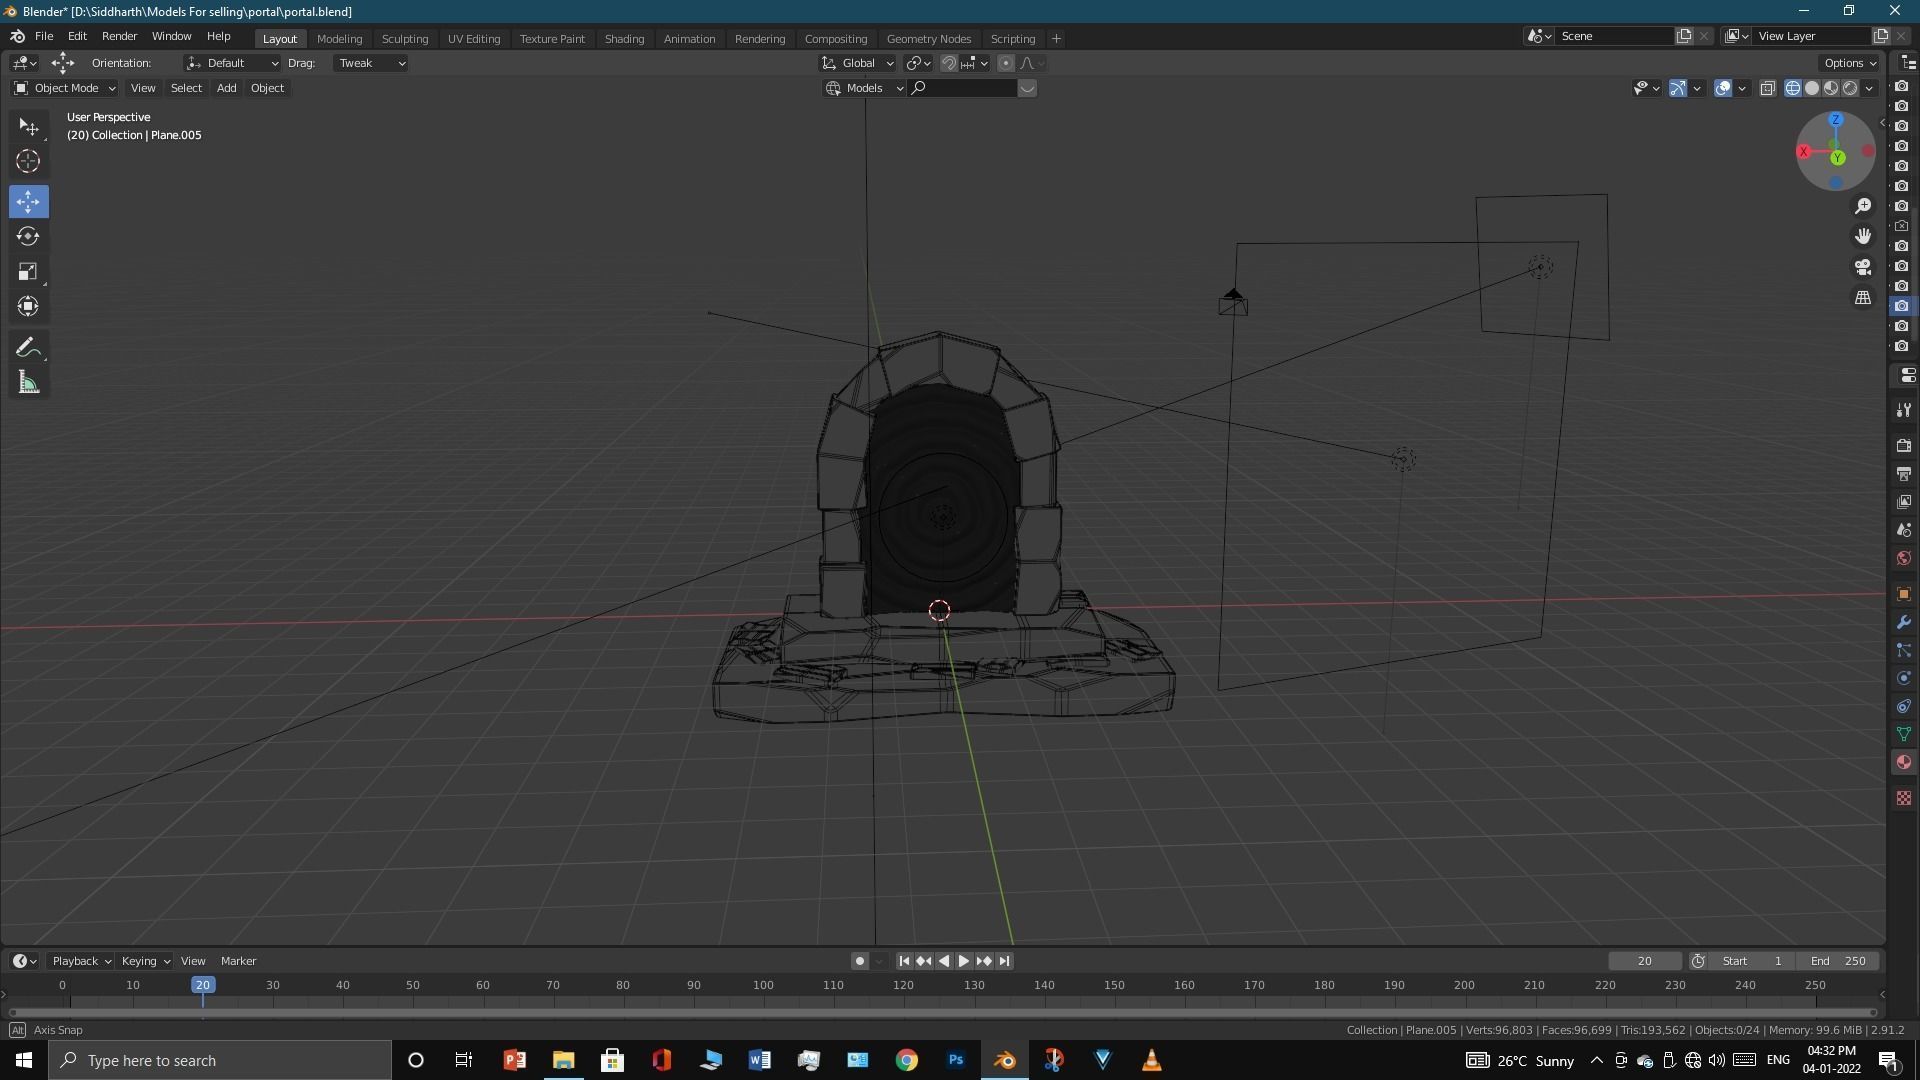Expand the Playback dropdown in timeline
The width and height of the screenshot is (1920, 1080).
coord(81,961)
